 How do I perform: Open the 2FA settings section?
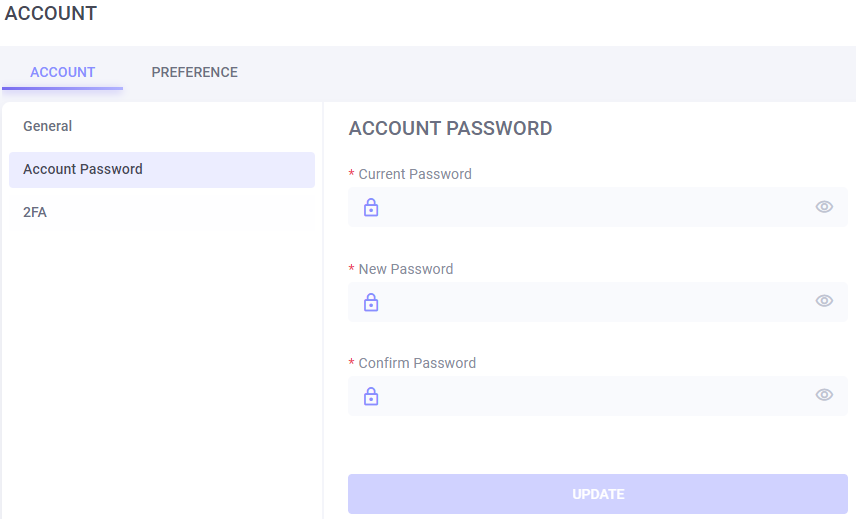click(x=35, y=212)
